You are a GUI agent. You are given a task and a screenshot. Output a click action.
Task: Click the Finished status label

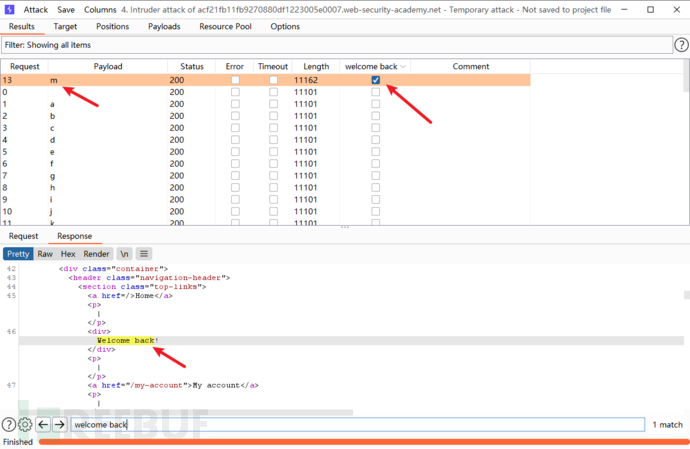18,442
